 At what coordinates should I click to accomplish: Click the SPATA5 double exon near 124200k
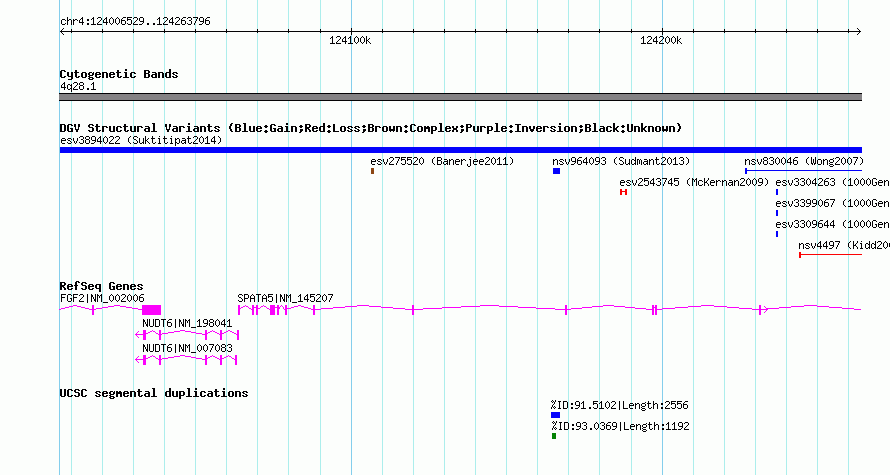(x=654, y=310)
